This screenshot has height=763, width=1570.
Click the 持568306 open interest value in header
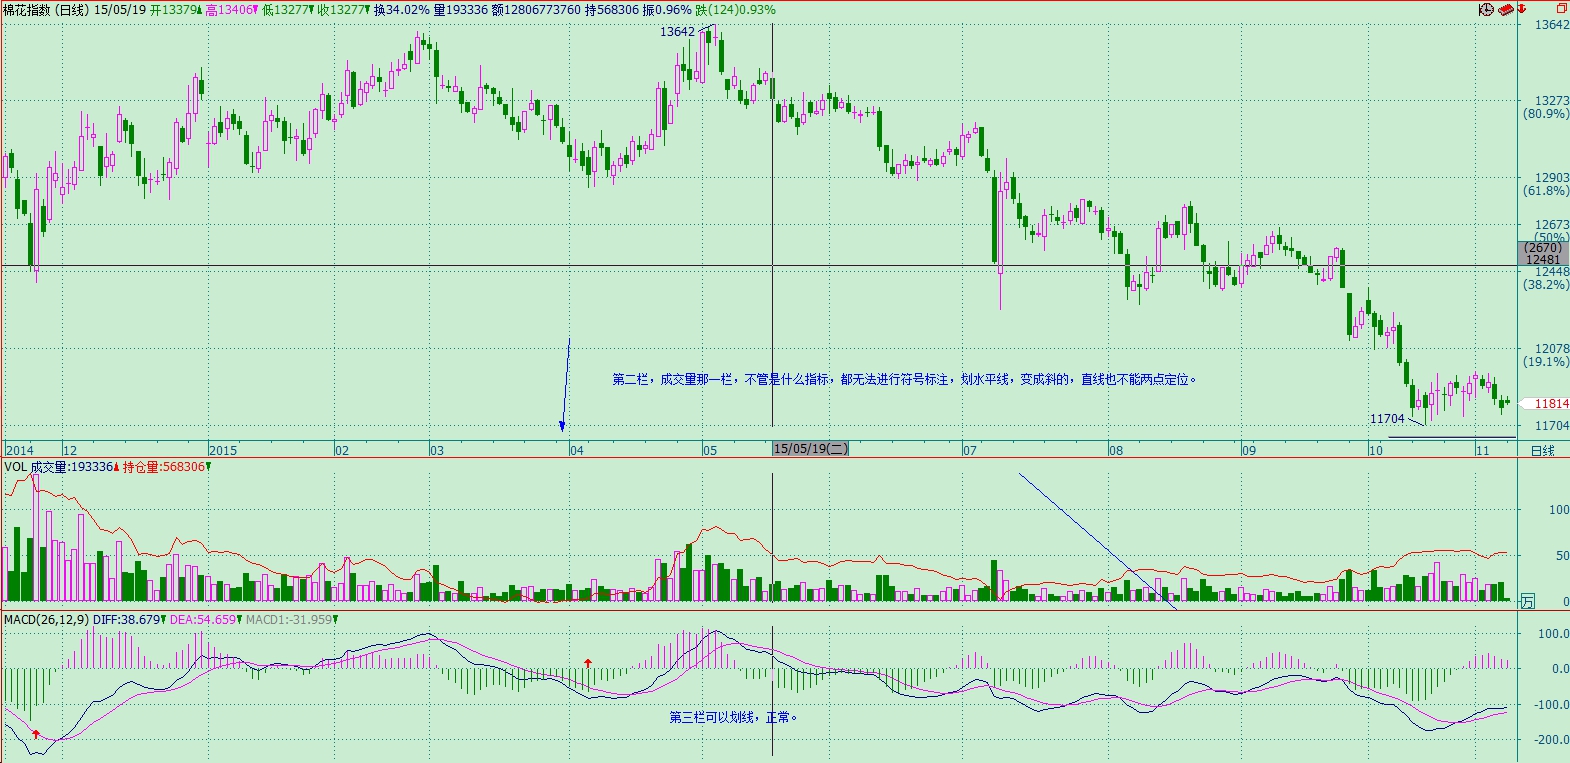click(612, 9)
